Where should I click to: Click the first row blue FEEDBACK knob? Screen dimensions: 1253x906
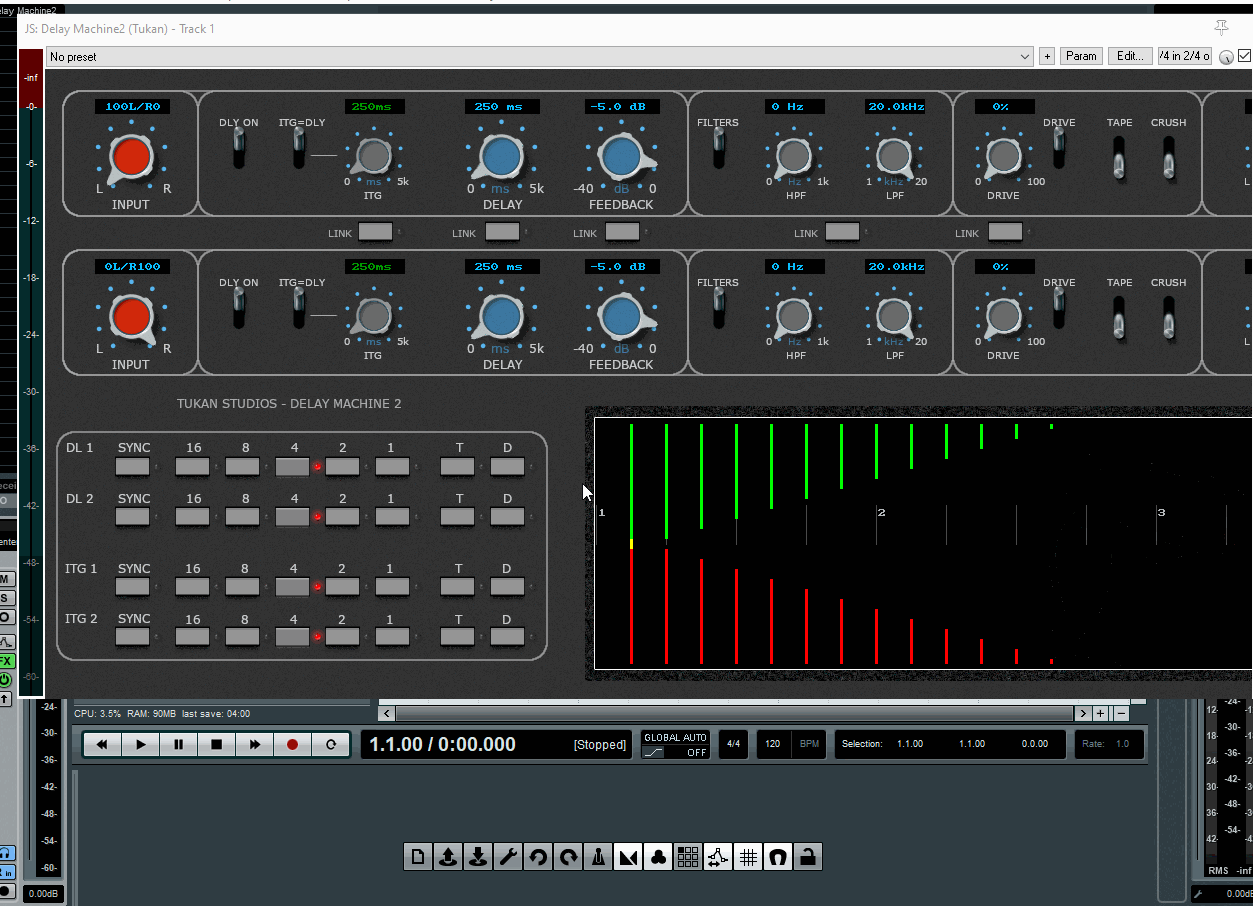(622, 157)
